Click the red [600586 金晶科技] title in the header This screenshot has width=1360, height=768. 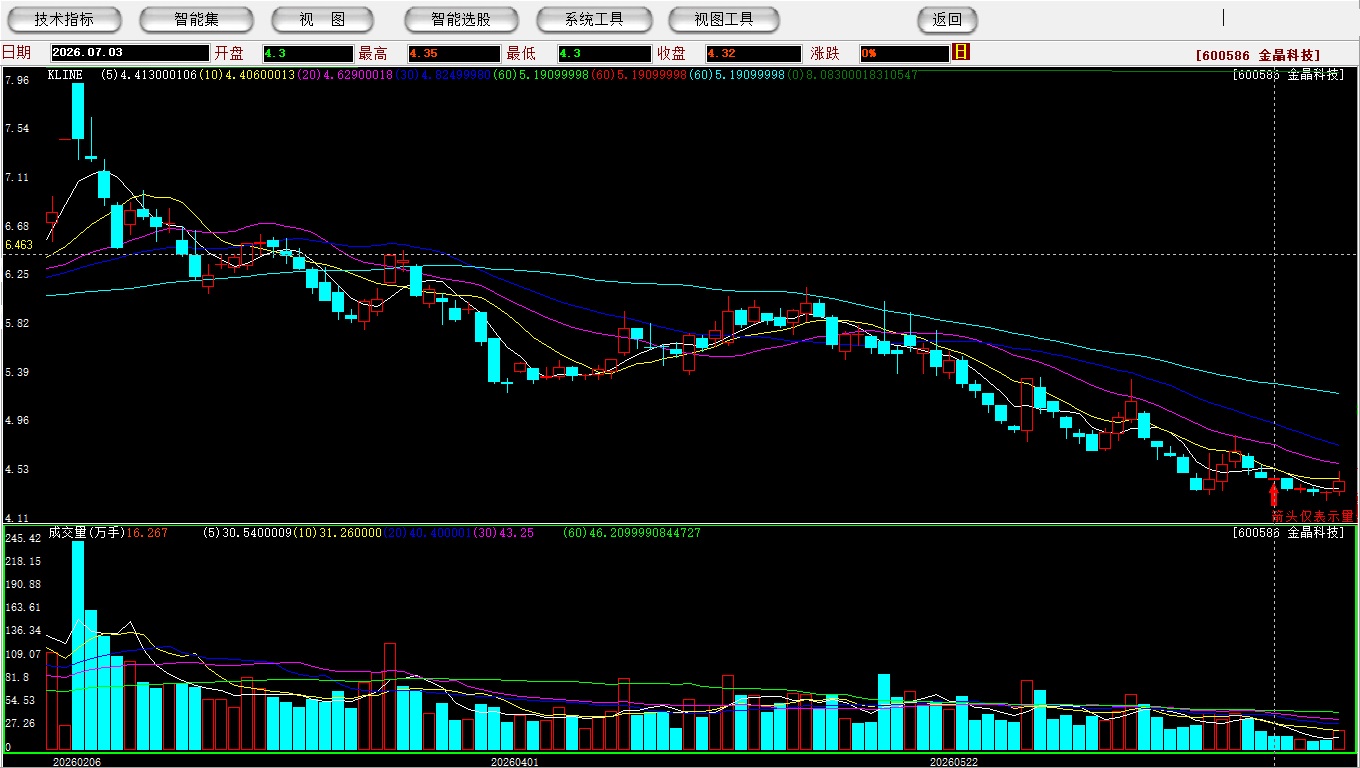point(1258,56)
